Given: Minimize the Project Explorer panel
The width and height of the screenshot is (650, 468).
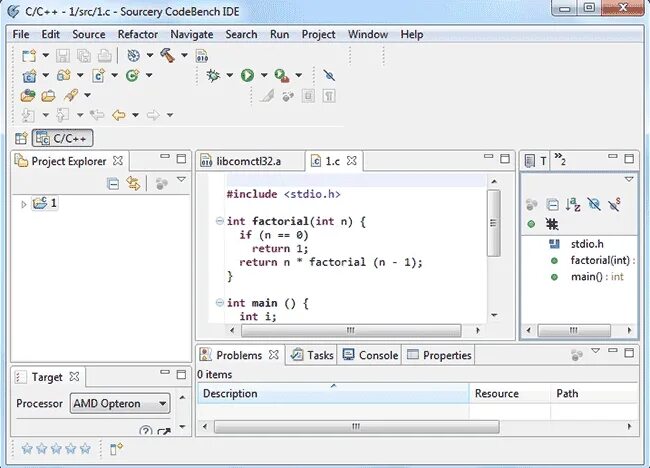Looking at the screenshot, I should point(165,157).
